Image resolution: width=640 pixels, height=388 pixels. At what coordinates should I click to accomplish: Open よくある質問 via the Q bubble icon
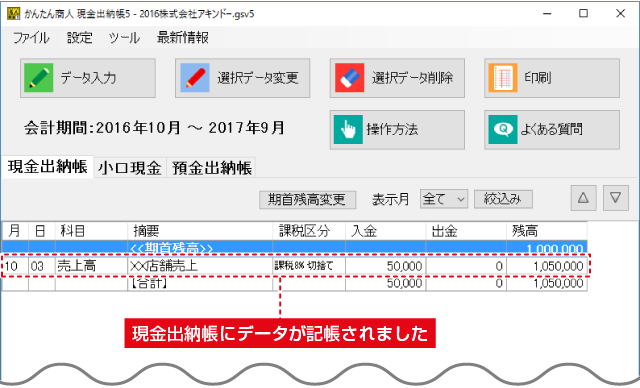click(503, 129)
